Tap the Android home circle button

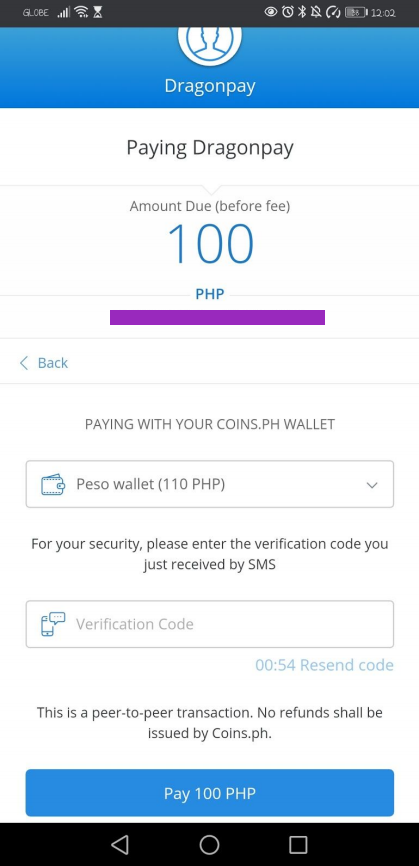point(209,844)
